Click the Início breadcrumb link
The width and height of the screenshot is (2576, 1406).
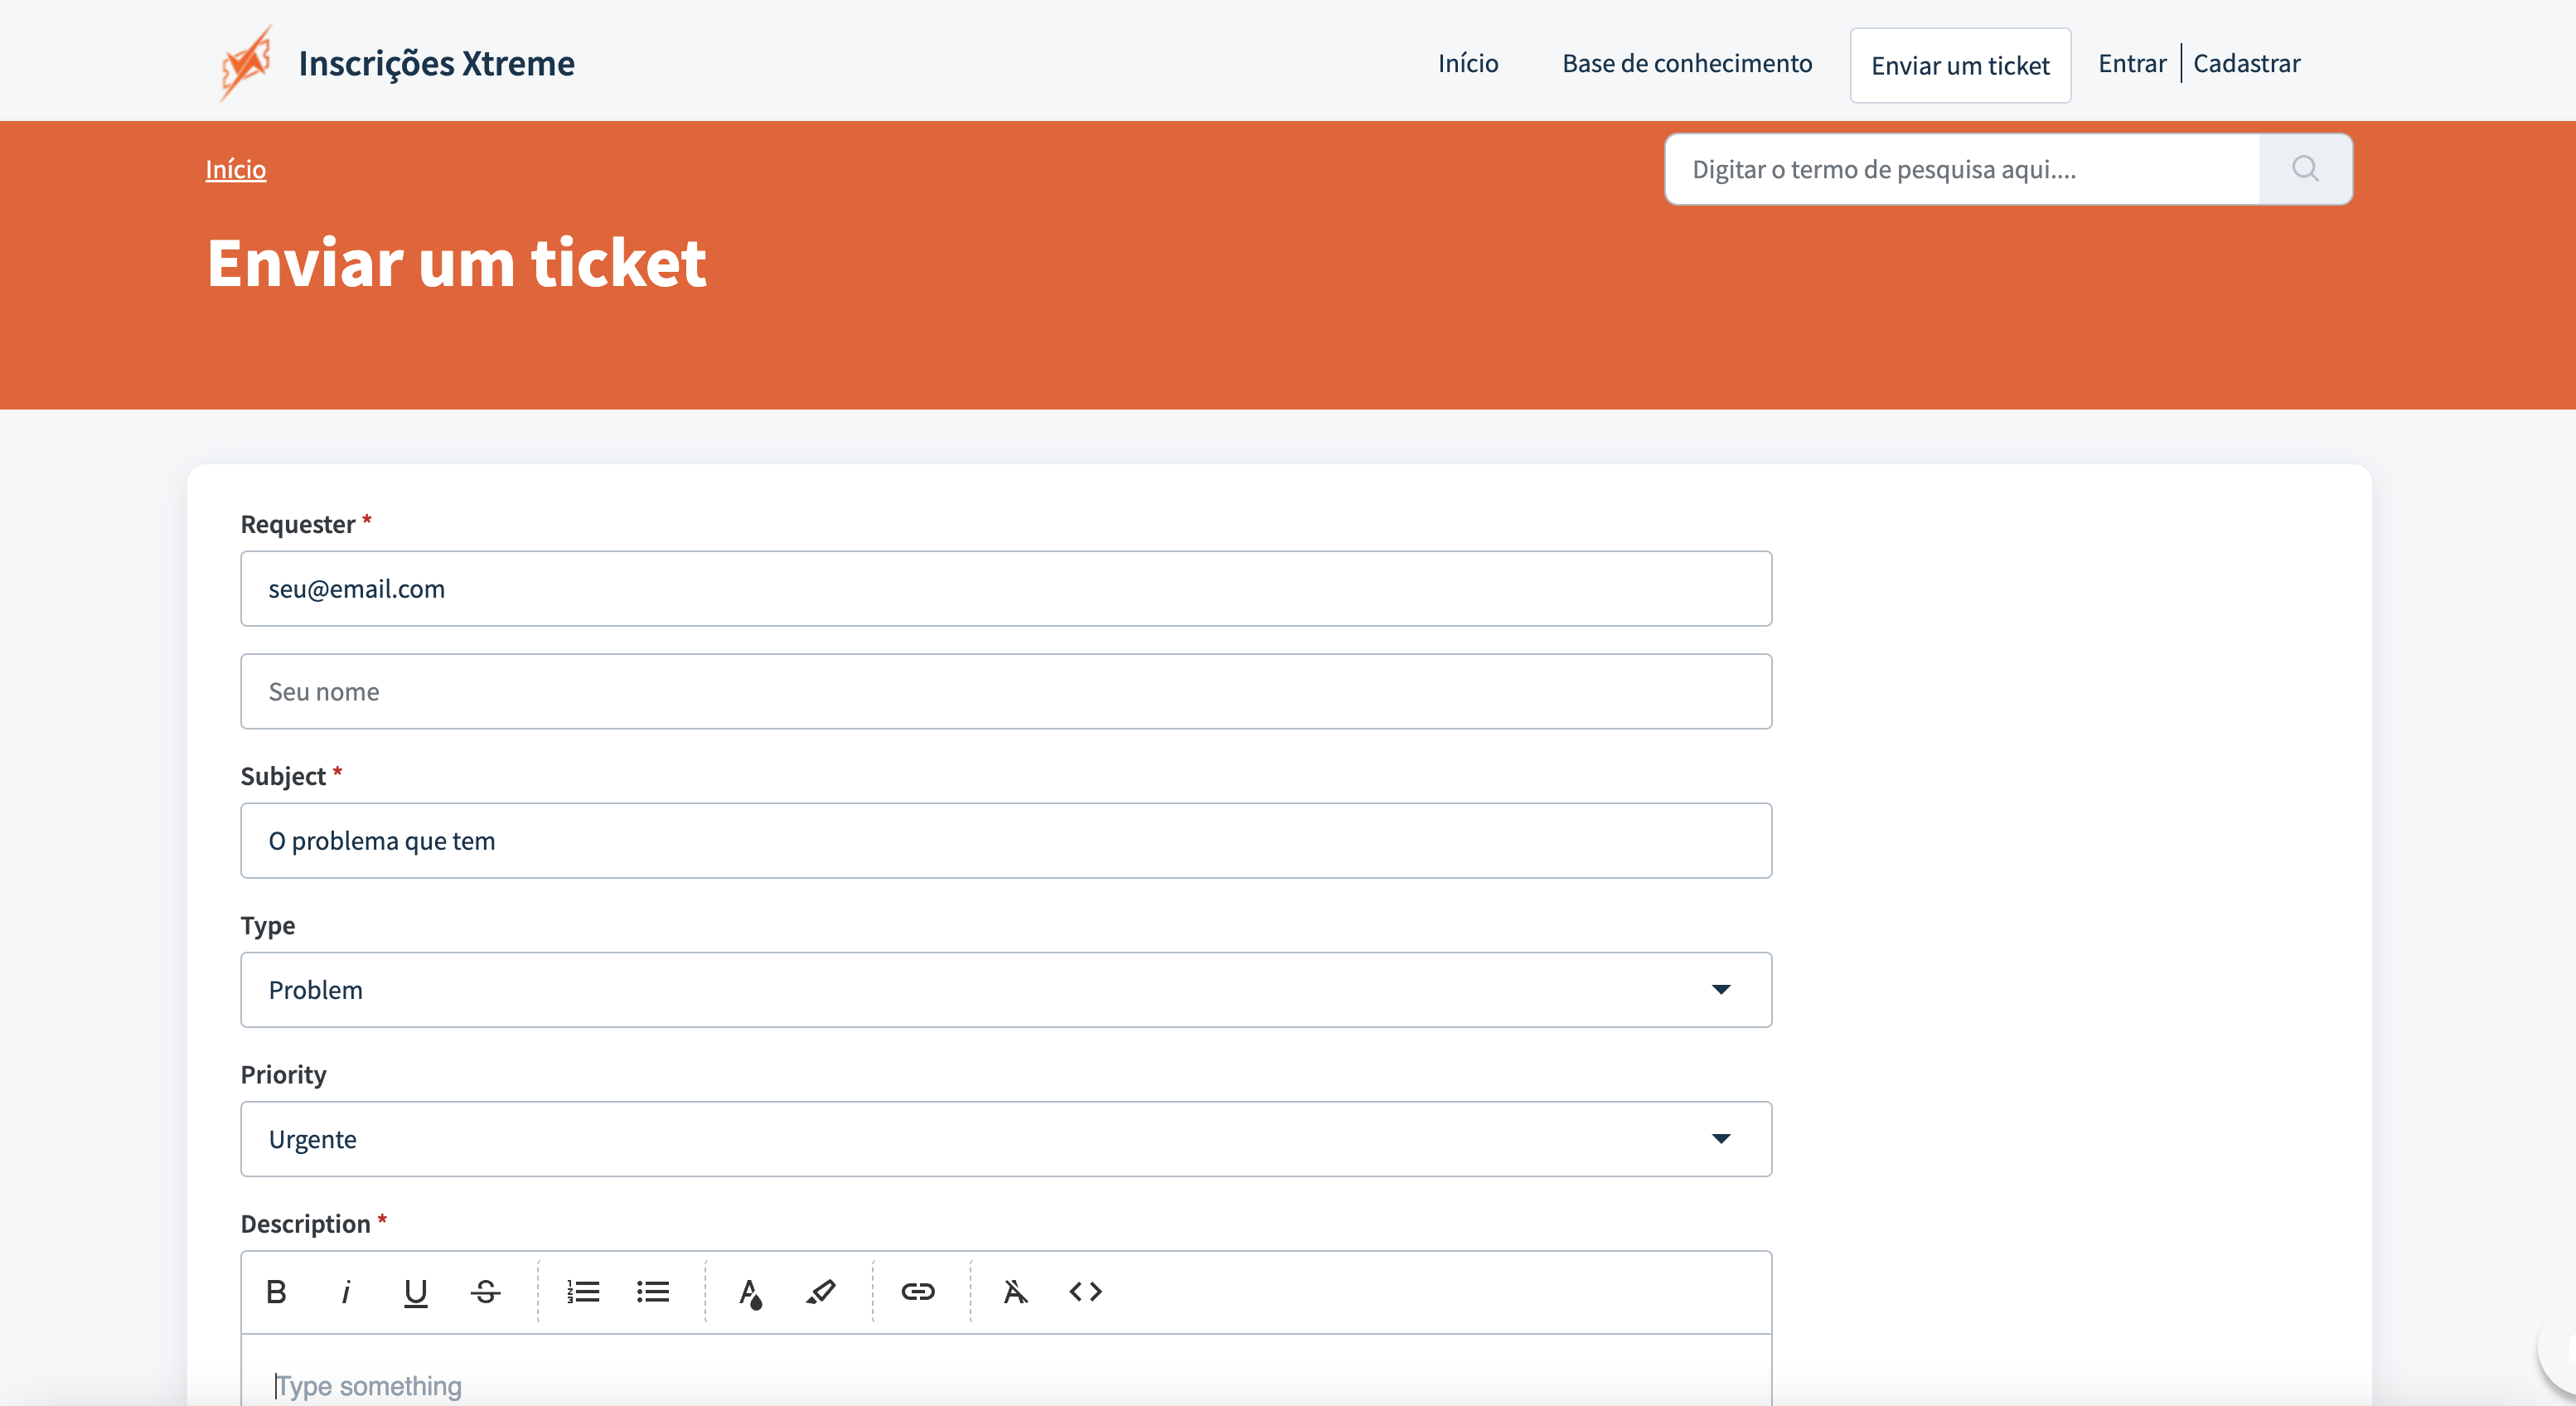click(x=236, y=169)
